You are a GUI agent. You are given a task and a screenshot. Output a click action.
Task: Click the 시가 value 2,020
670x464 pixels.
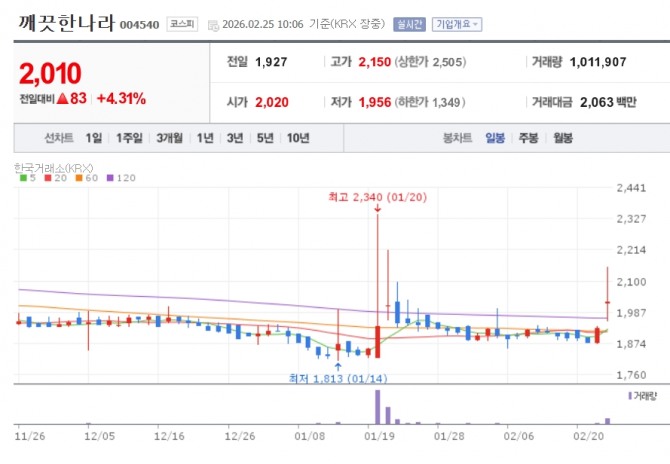[272, 103]
